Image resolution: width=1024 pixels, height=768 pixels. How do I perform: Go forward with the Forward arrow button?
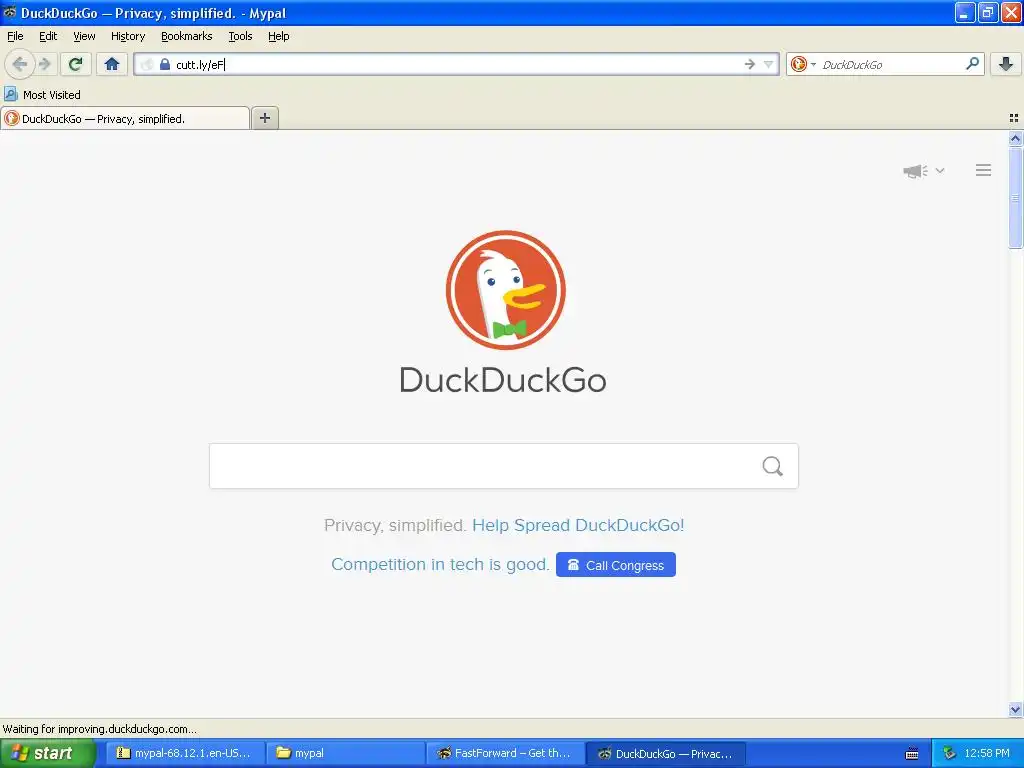pos(45,64)
